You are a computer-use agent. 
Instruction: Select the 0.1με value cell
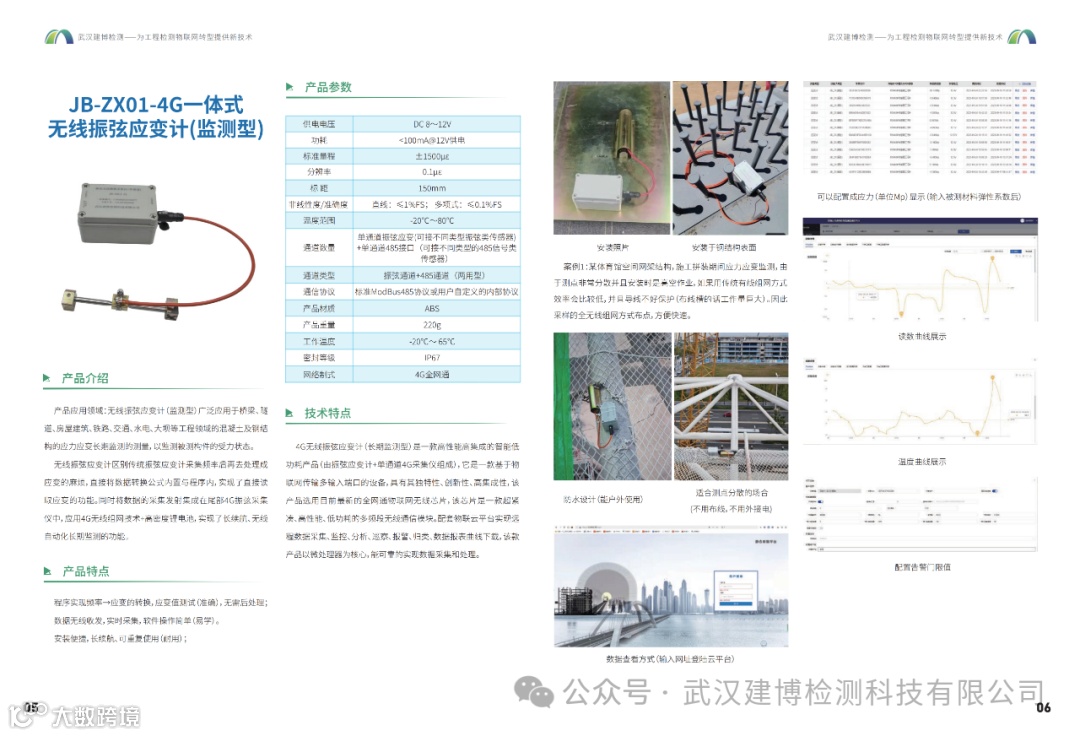tap(437, 171)
